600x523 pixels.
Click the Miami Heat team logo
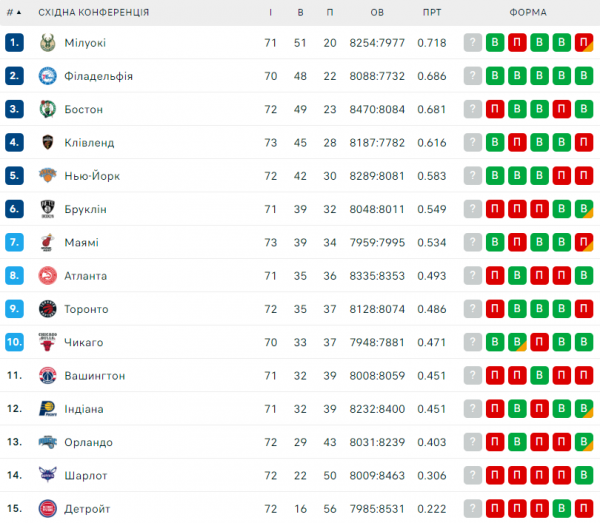[47, 243]
